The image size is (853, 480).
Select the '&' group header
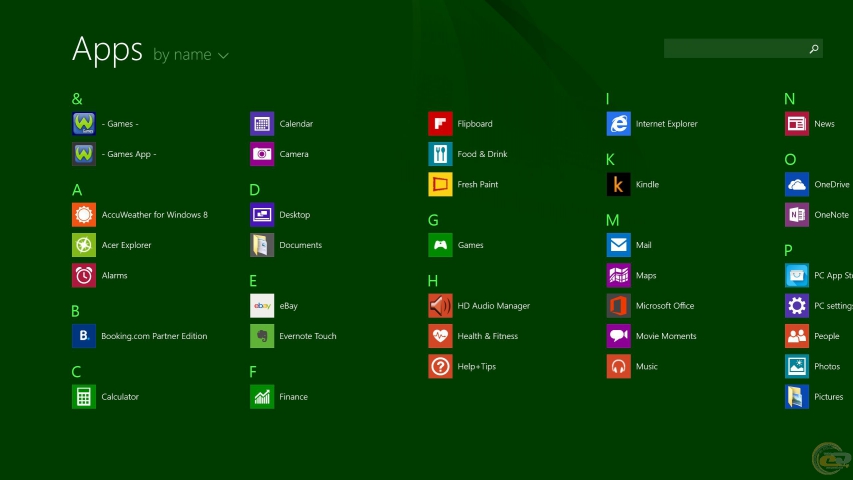(77, 99)
